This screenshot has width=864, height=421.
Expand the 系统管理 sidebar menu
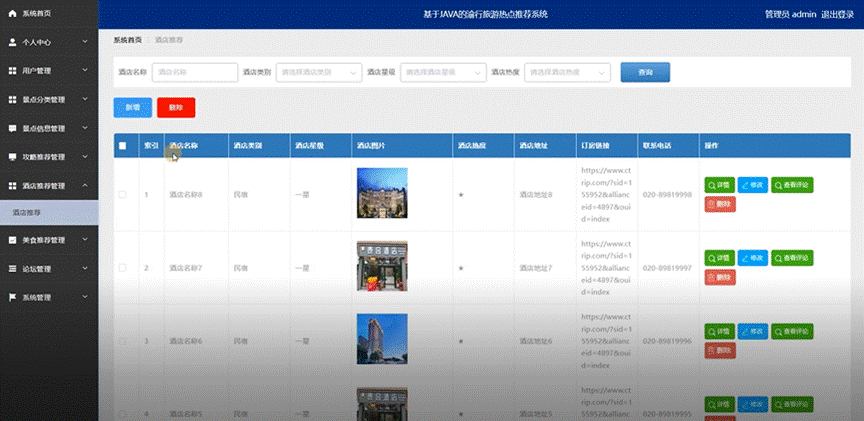click(x=49, y=298)
